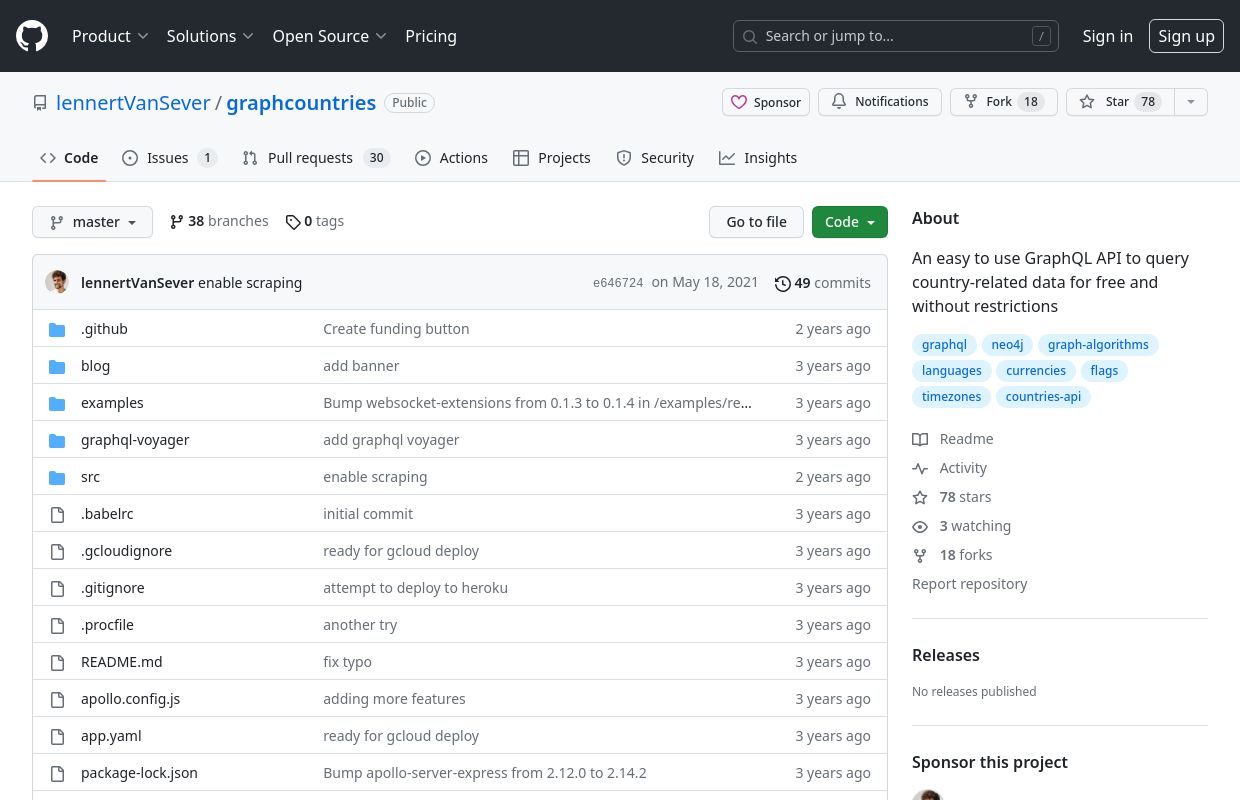Open the Code tab
This screenshot has width=1240, height=800.
(69, 158)
